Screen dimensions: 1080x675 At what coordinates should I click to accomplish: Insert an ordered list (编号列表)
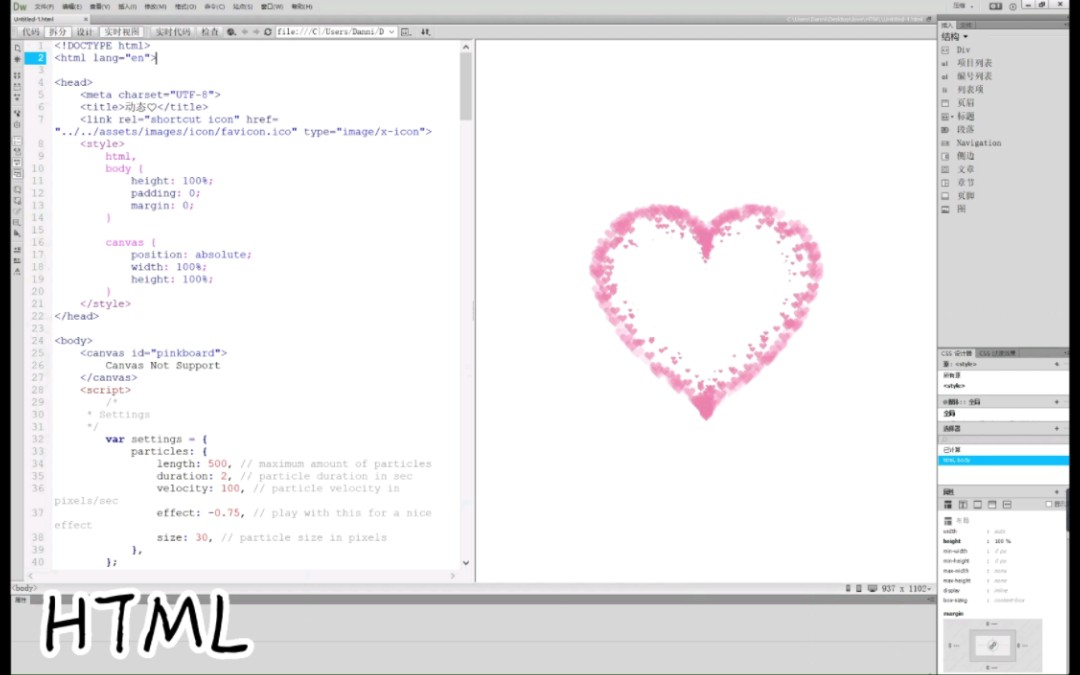[x=974, y=76]
